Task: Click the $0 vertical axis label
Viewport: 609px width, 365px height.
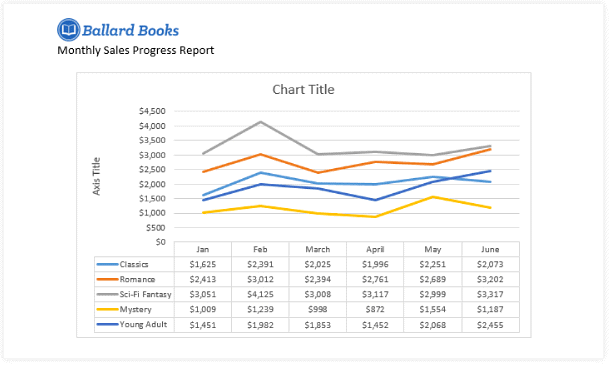Action: [160, 242]
